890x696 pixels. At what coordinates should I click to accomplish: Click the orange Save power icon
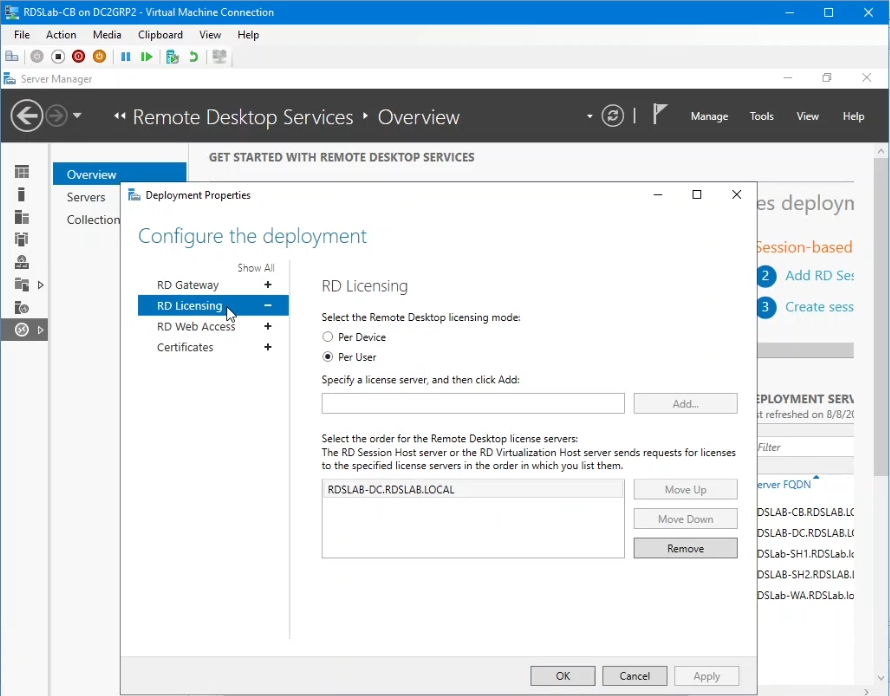[x=99, y=56]
